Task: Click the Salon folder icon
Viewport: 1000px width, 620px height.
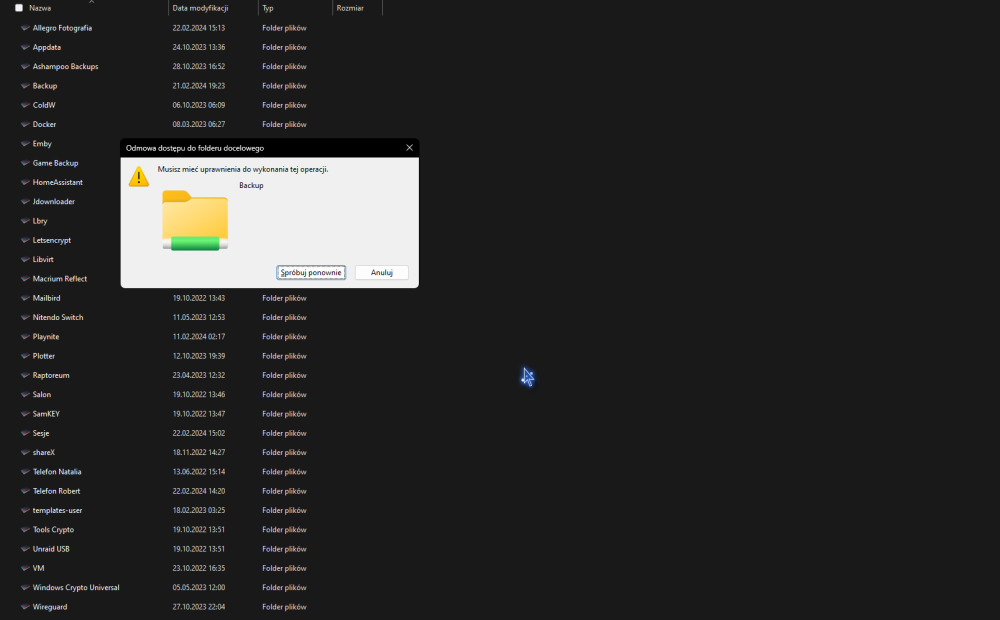Action: point(26,394)
